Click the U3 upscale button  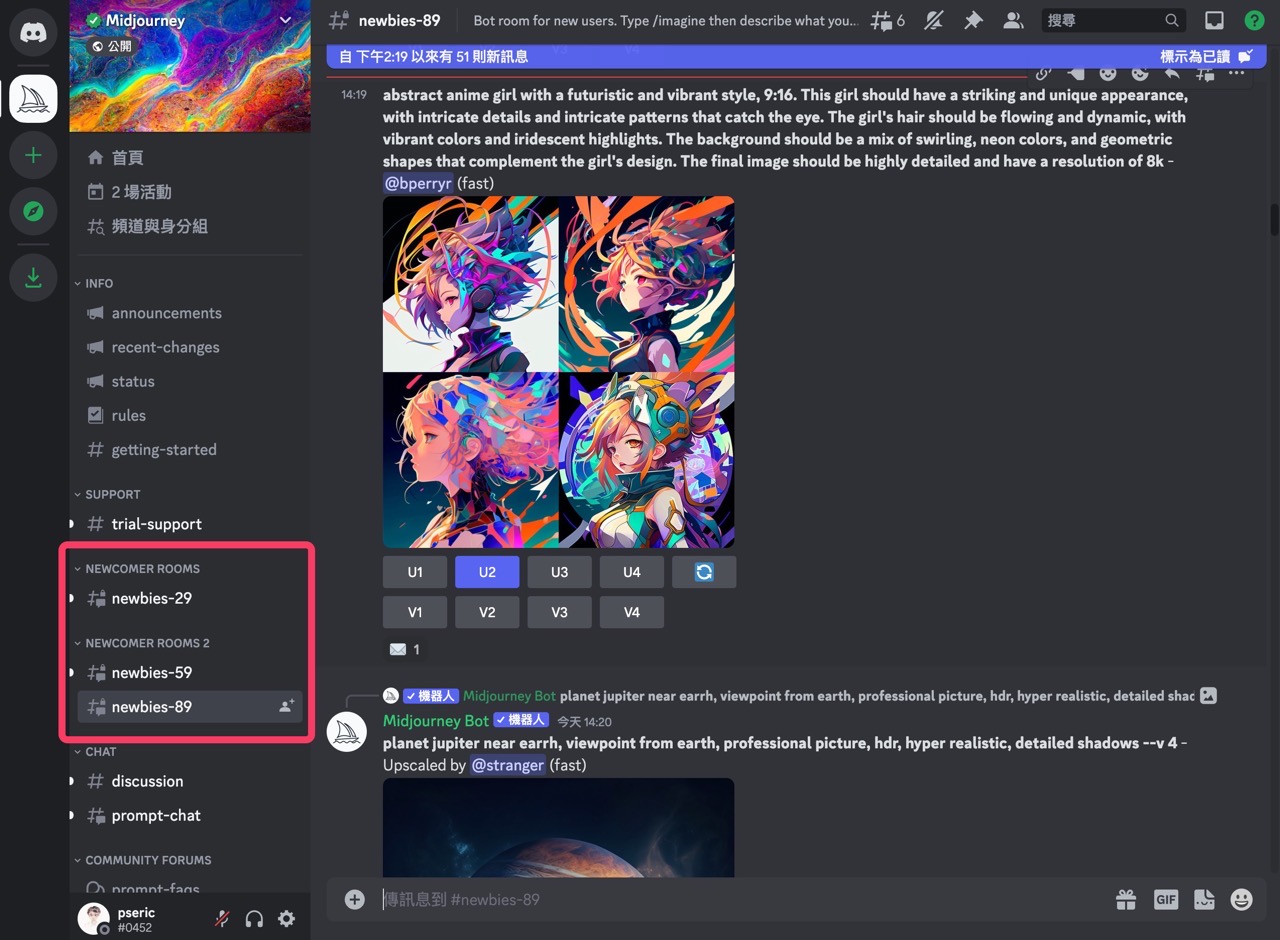pyautogui.click(x=559, y=572)
